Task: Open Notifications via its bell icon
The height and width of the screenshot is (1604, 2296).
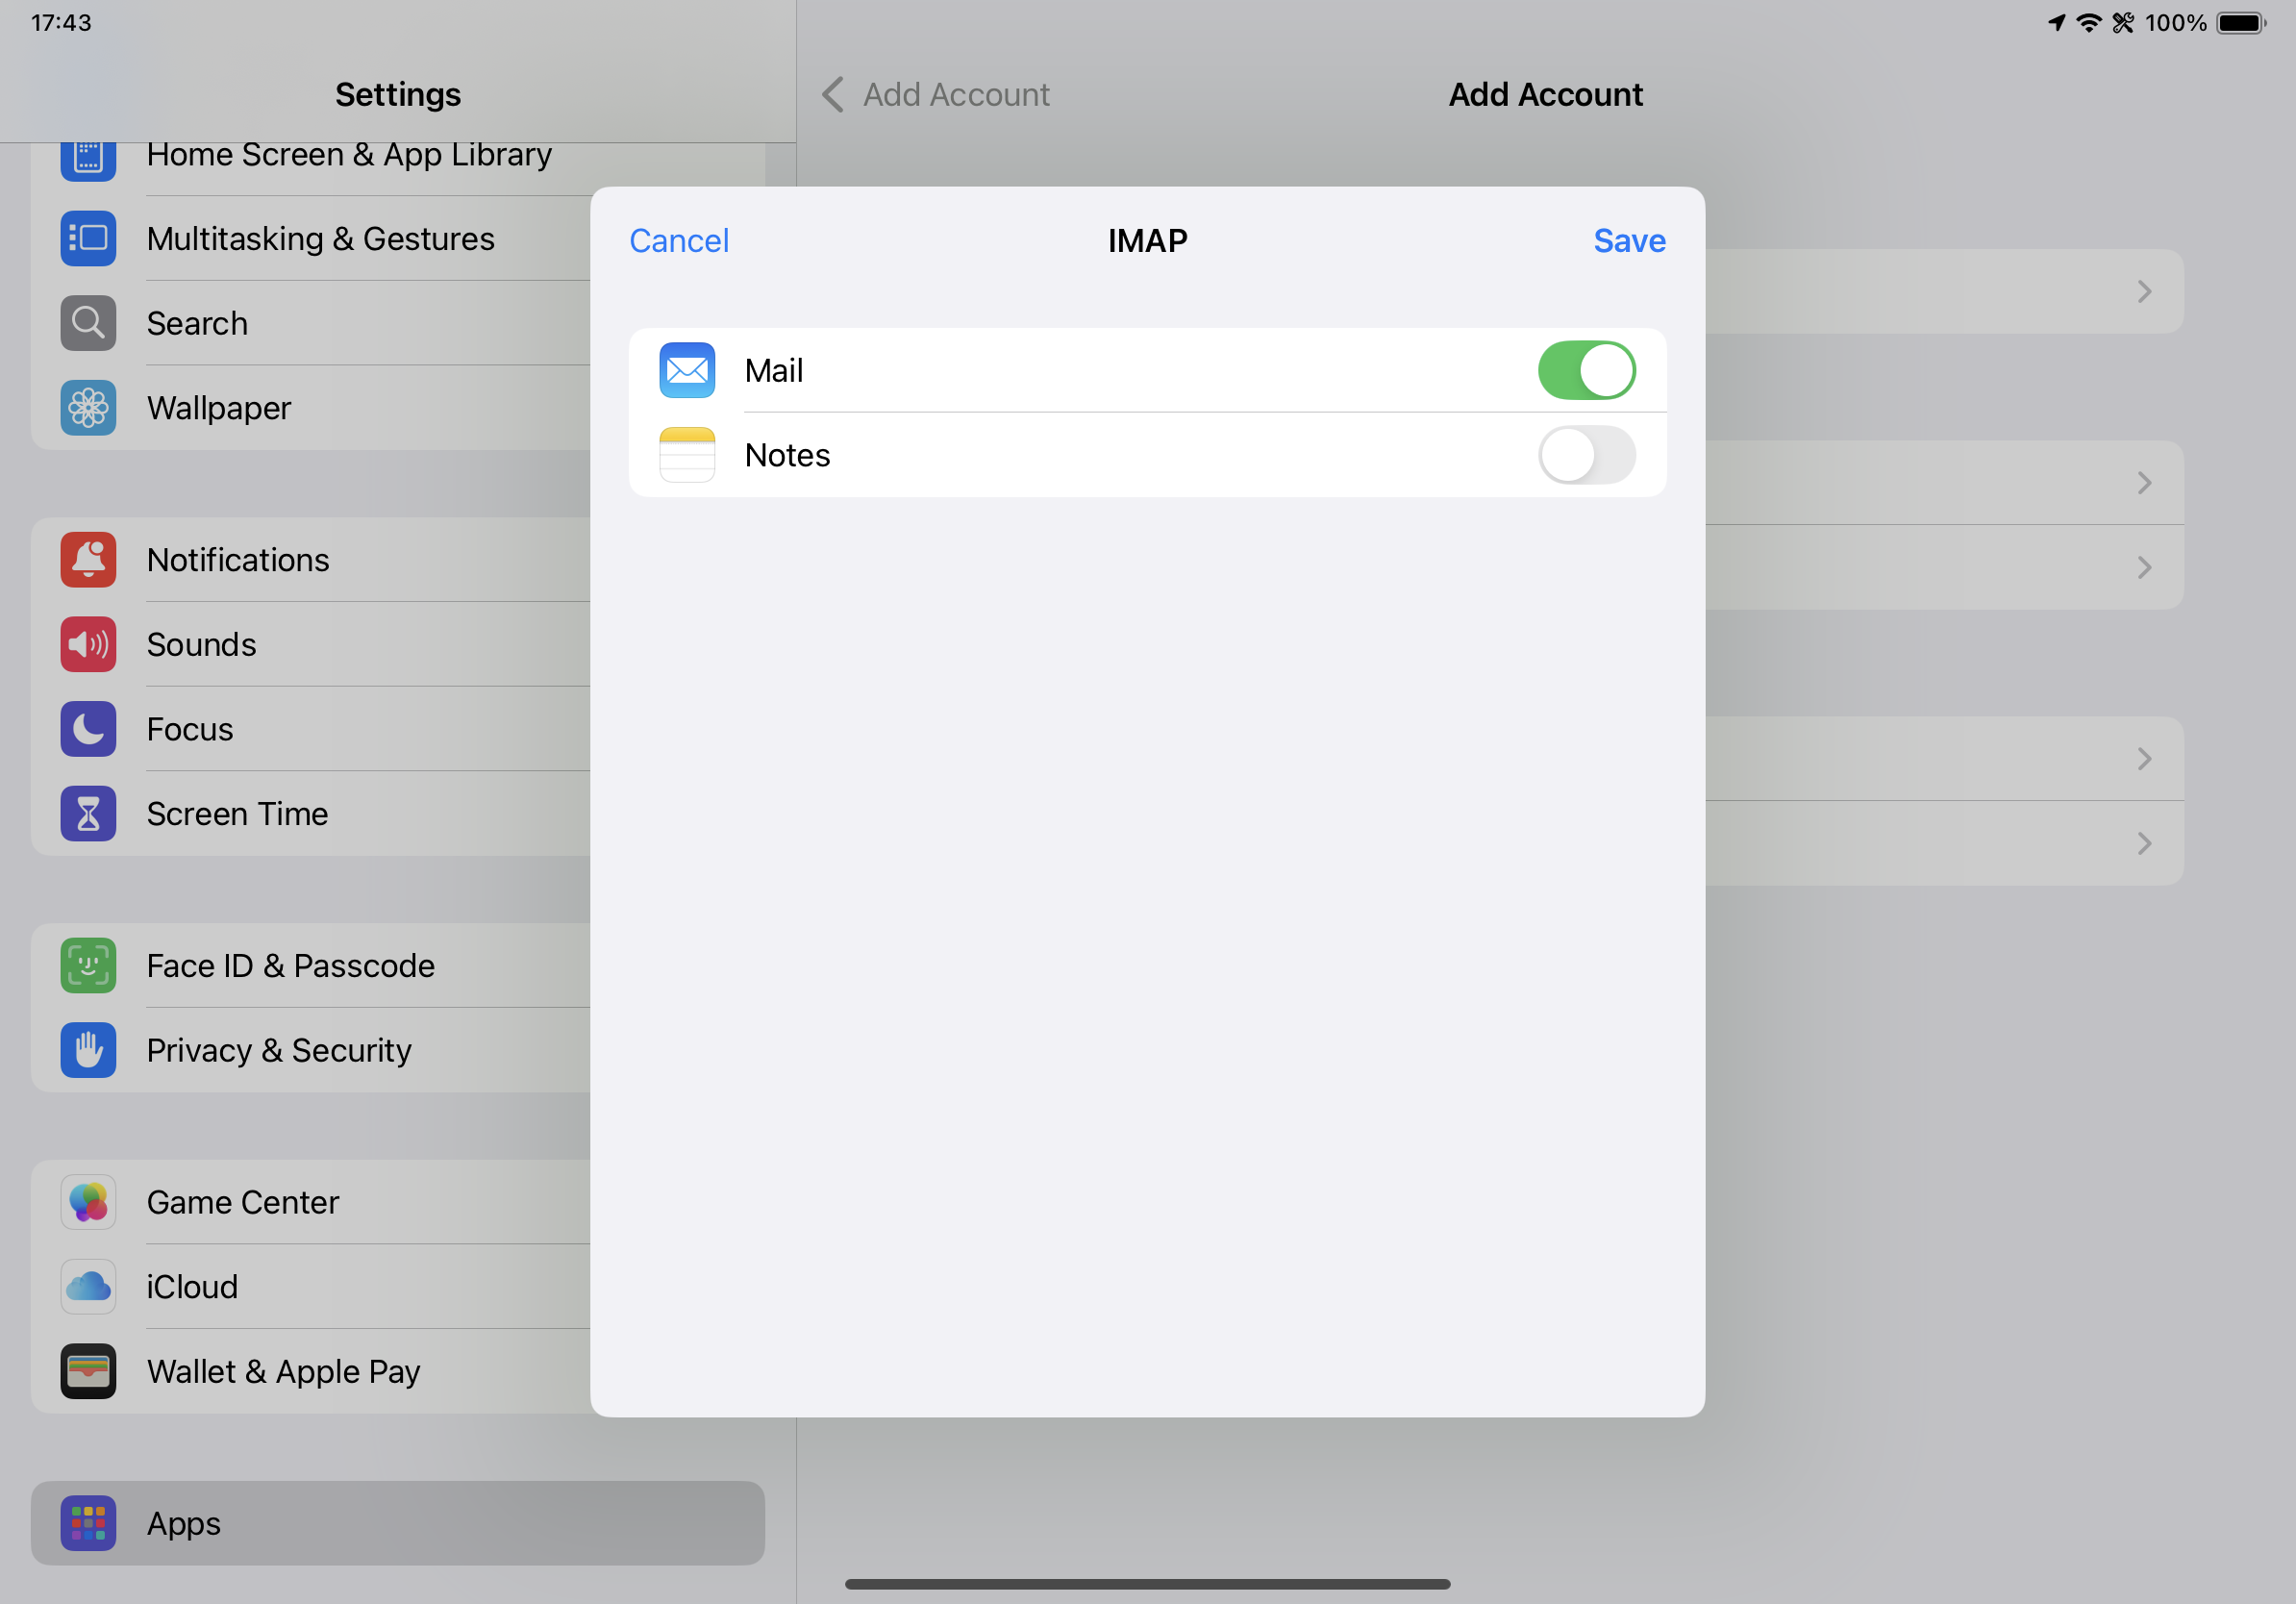Action: tap(88, 560)
